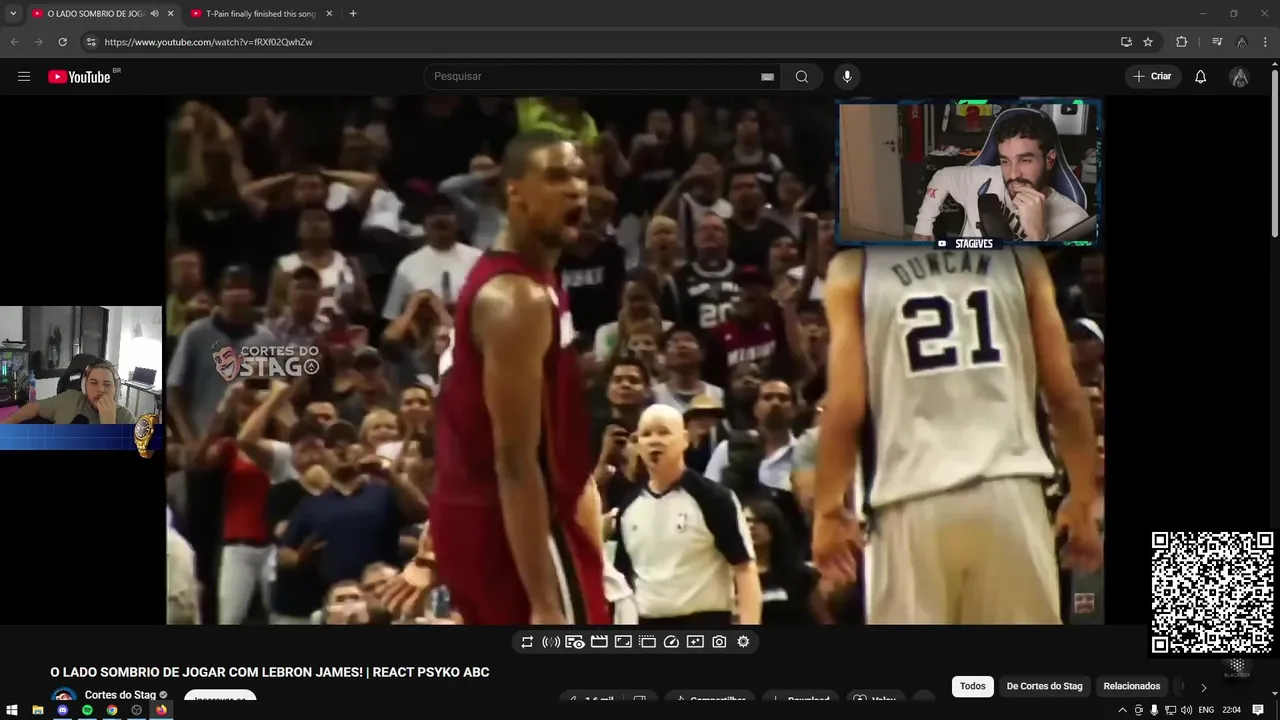This screenshot has width=1280, height=720.
Task: Open the Windows action center notifications
Action: tap(1258, 710)
